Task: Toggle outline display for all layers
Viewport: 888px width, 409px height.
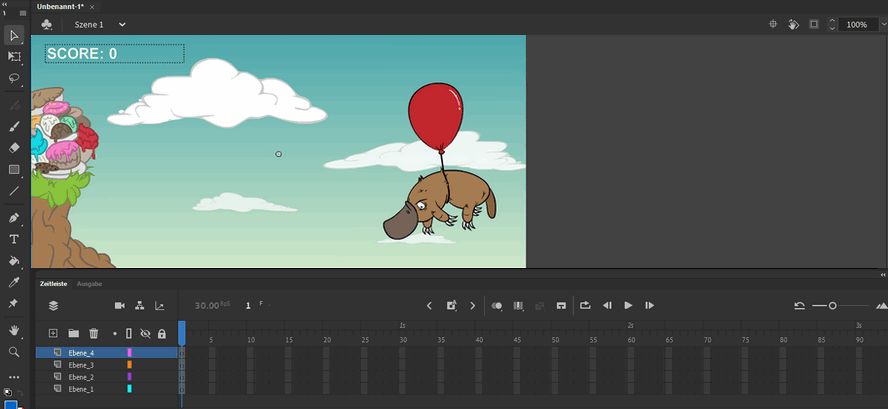Action: [128, 333]
